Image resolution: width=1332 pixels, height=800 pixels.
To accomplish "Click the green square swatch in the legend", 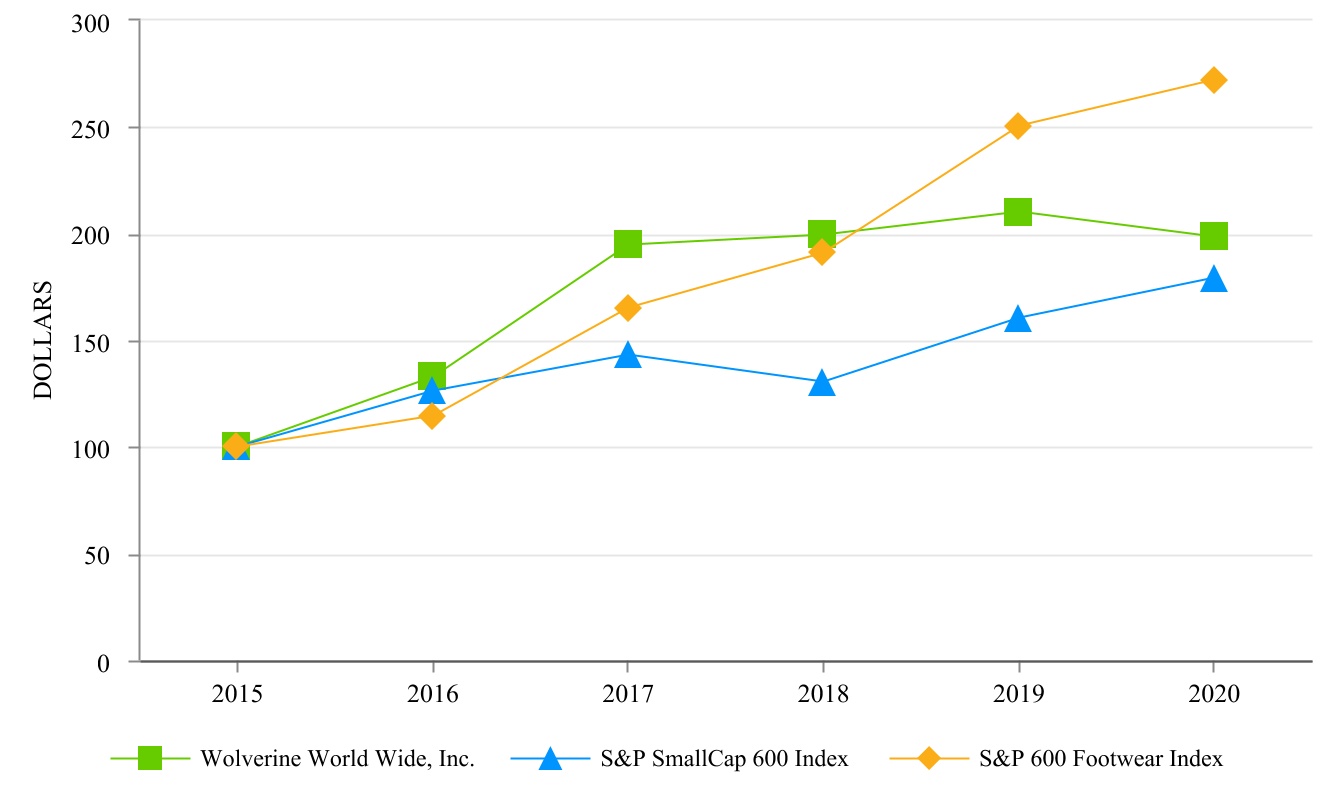I will click(150, 759).
